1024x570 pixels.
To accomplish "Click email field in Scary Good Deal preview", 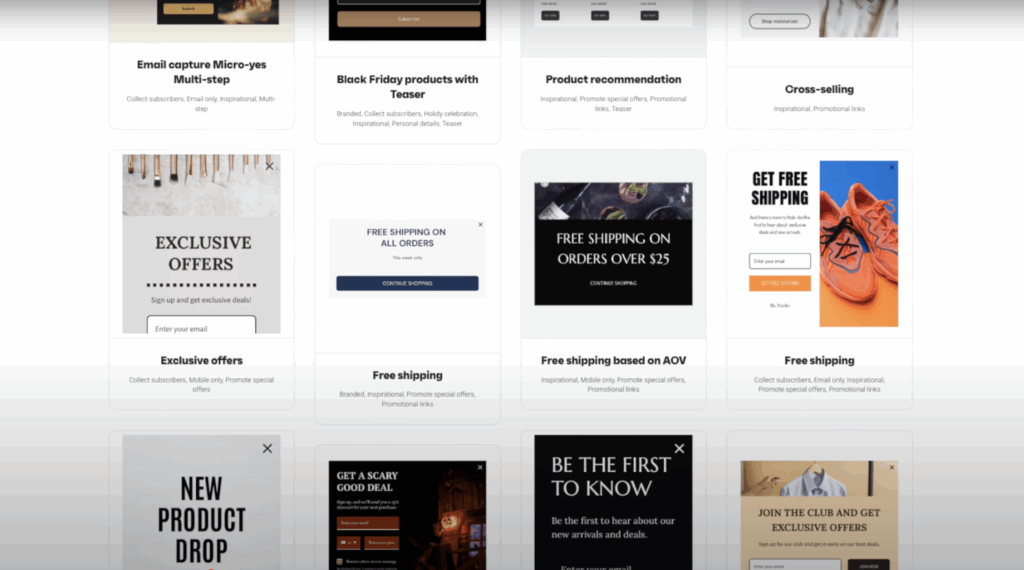I will point(368,523).
